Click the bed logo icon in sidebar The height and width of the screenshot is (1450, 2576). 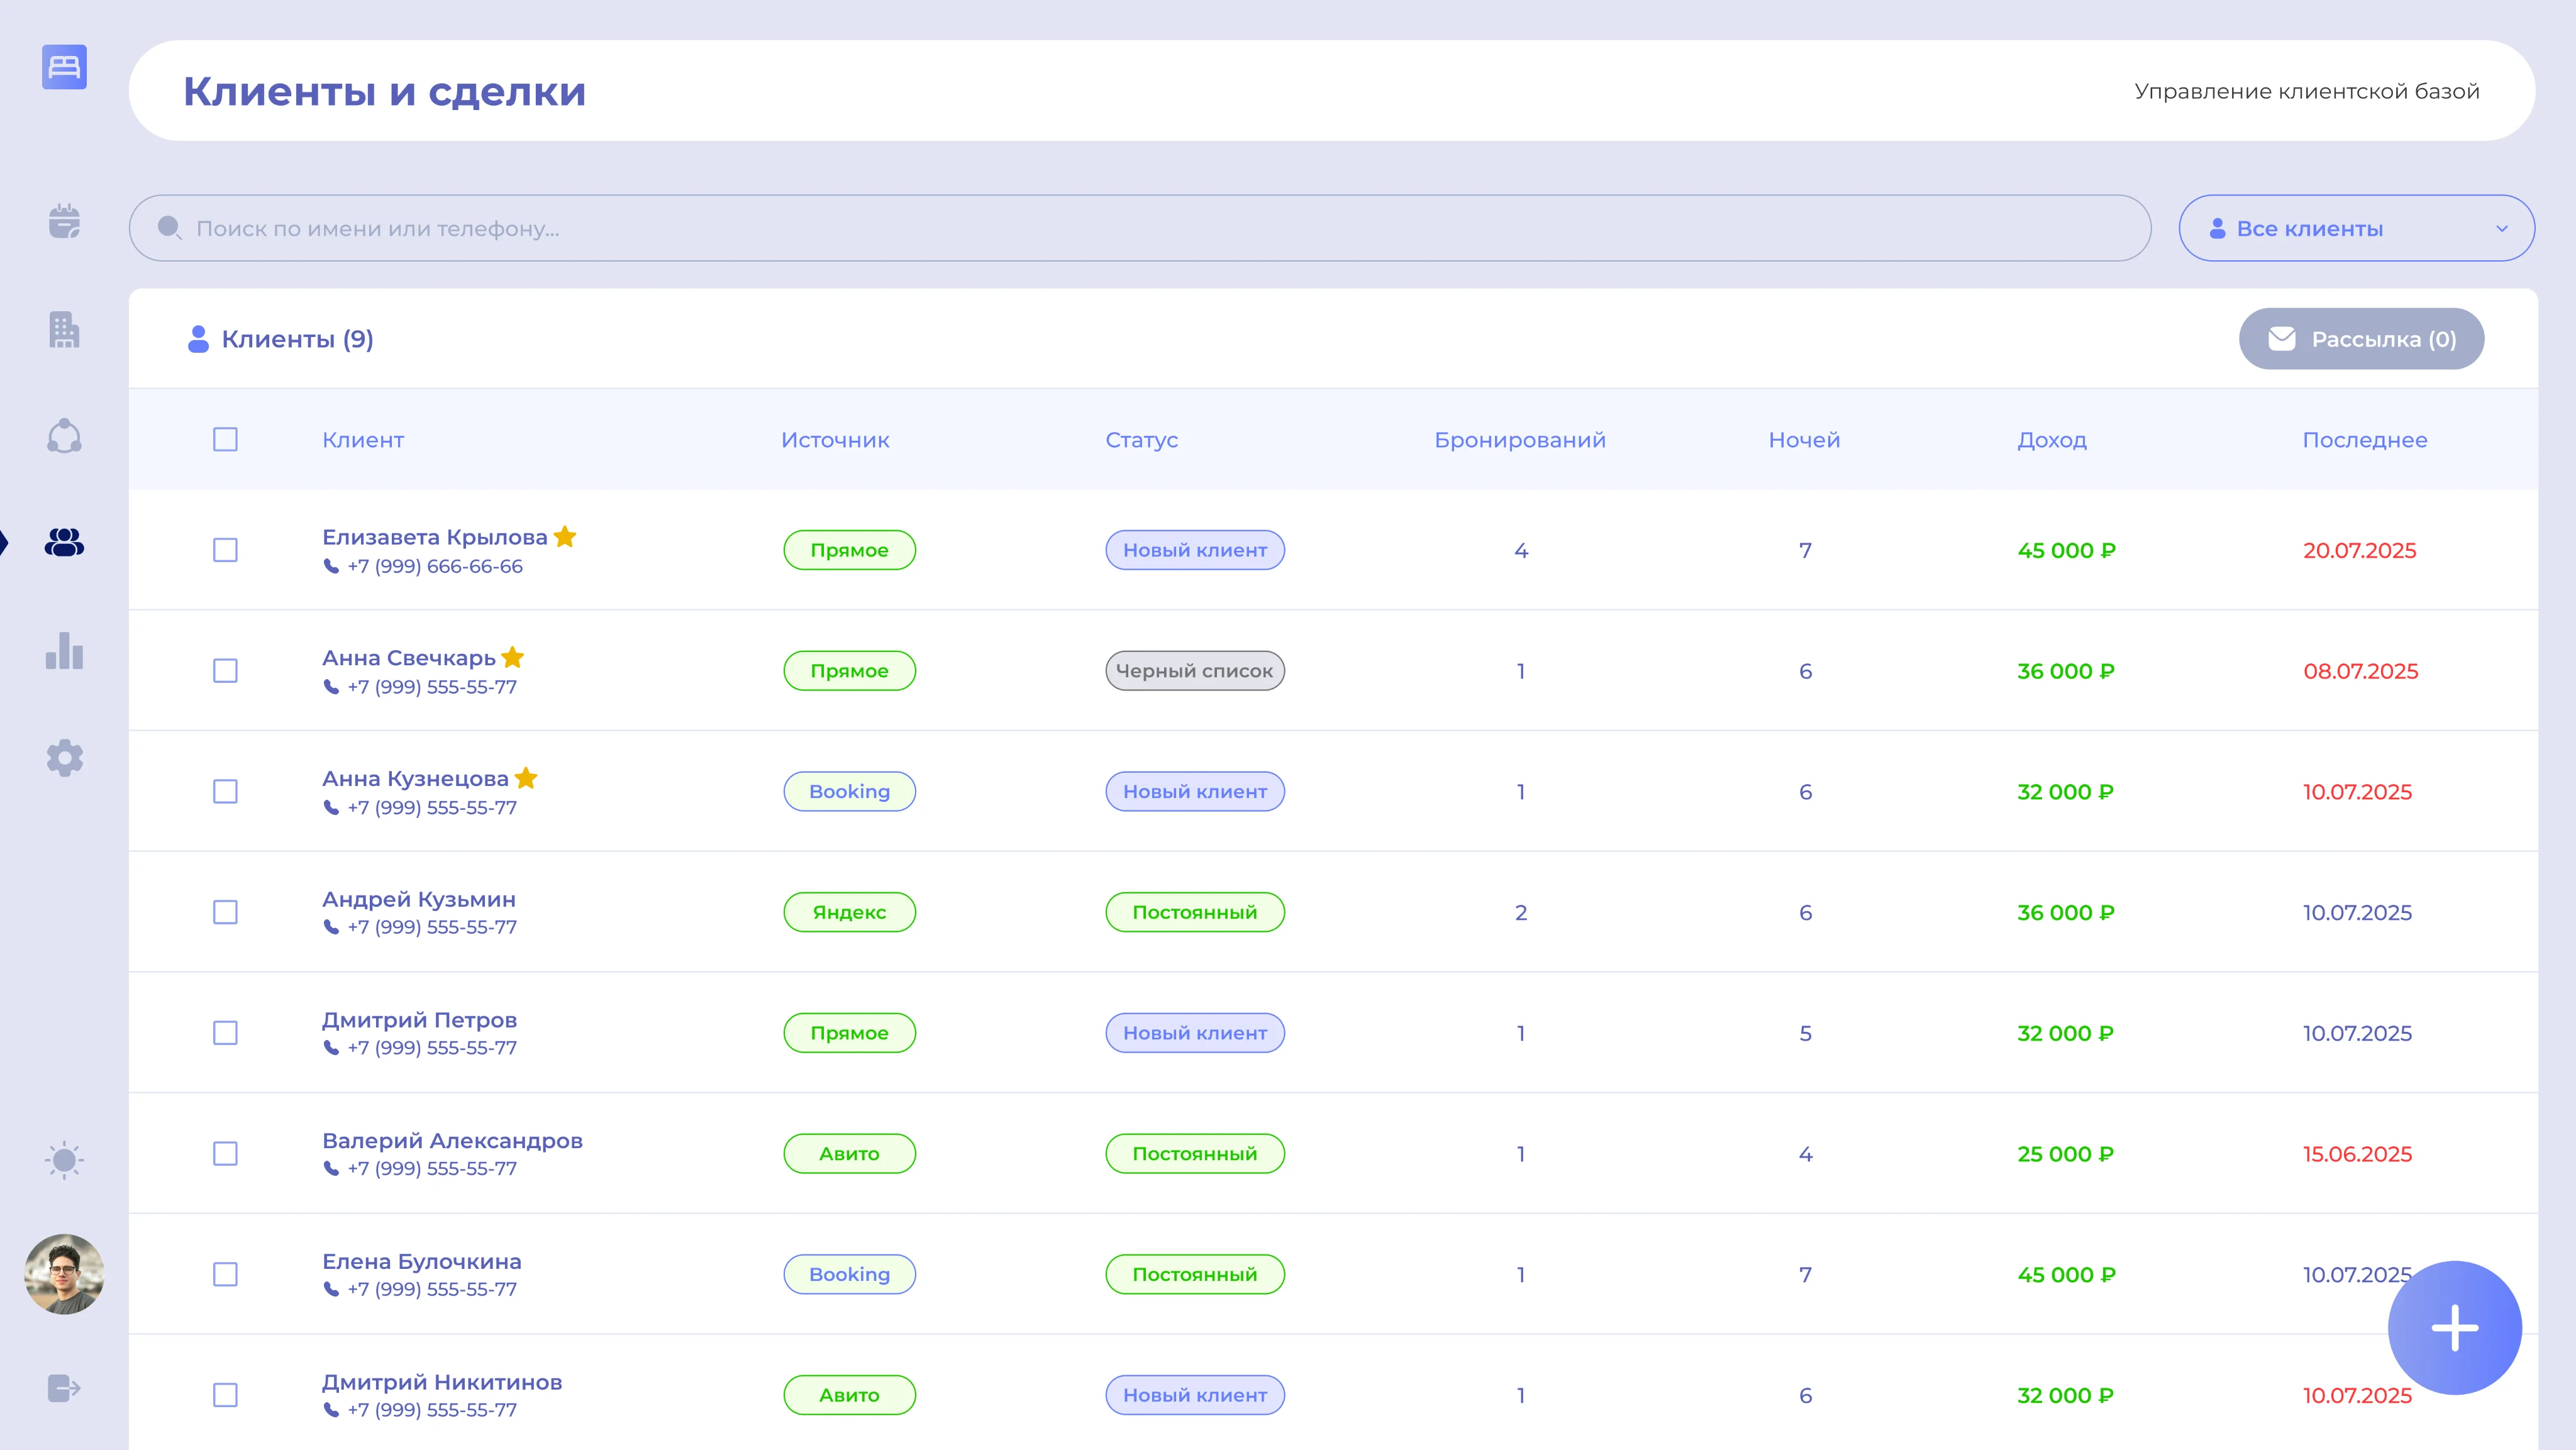pos(64,67)
